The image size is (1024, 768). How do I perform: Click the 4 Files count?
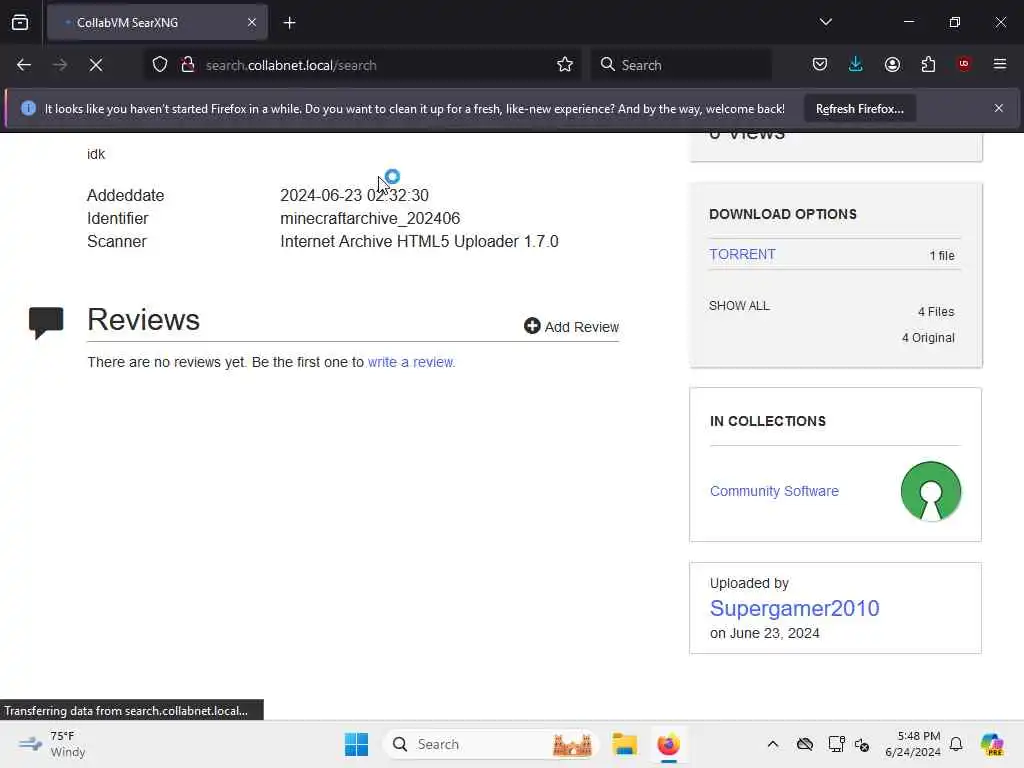936,312
